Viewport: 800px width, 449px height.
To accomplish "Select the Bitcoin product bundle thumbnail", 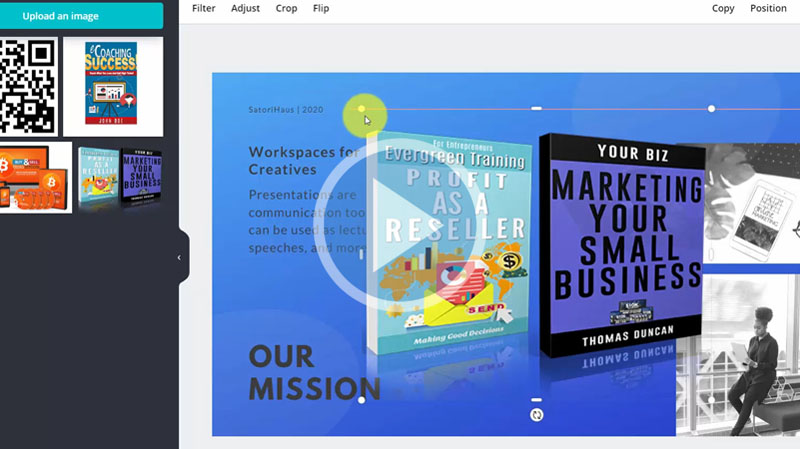I will click(x=36, y=178).
